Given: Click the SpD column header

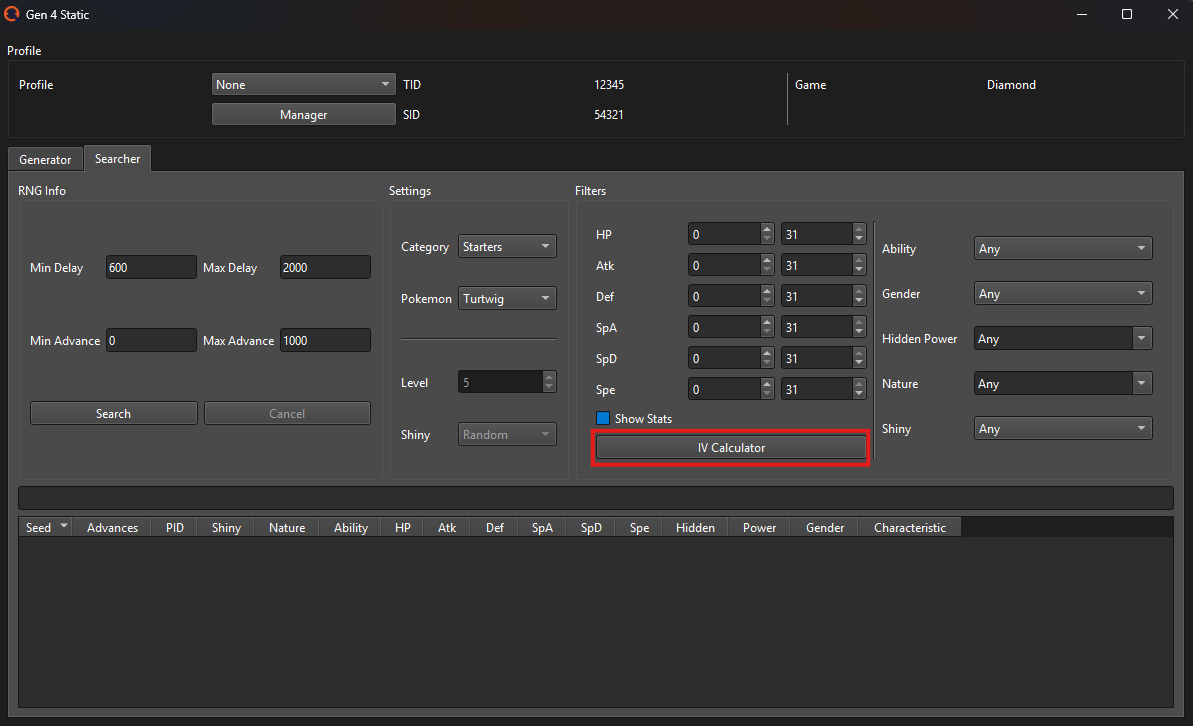Looking at the screenshot, I should click(x=591, y=527).
